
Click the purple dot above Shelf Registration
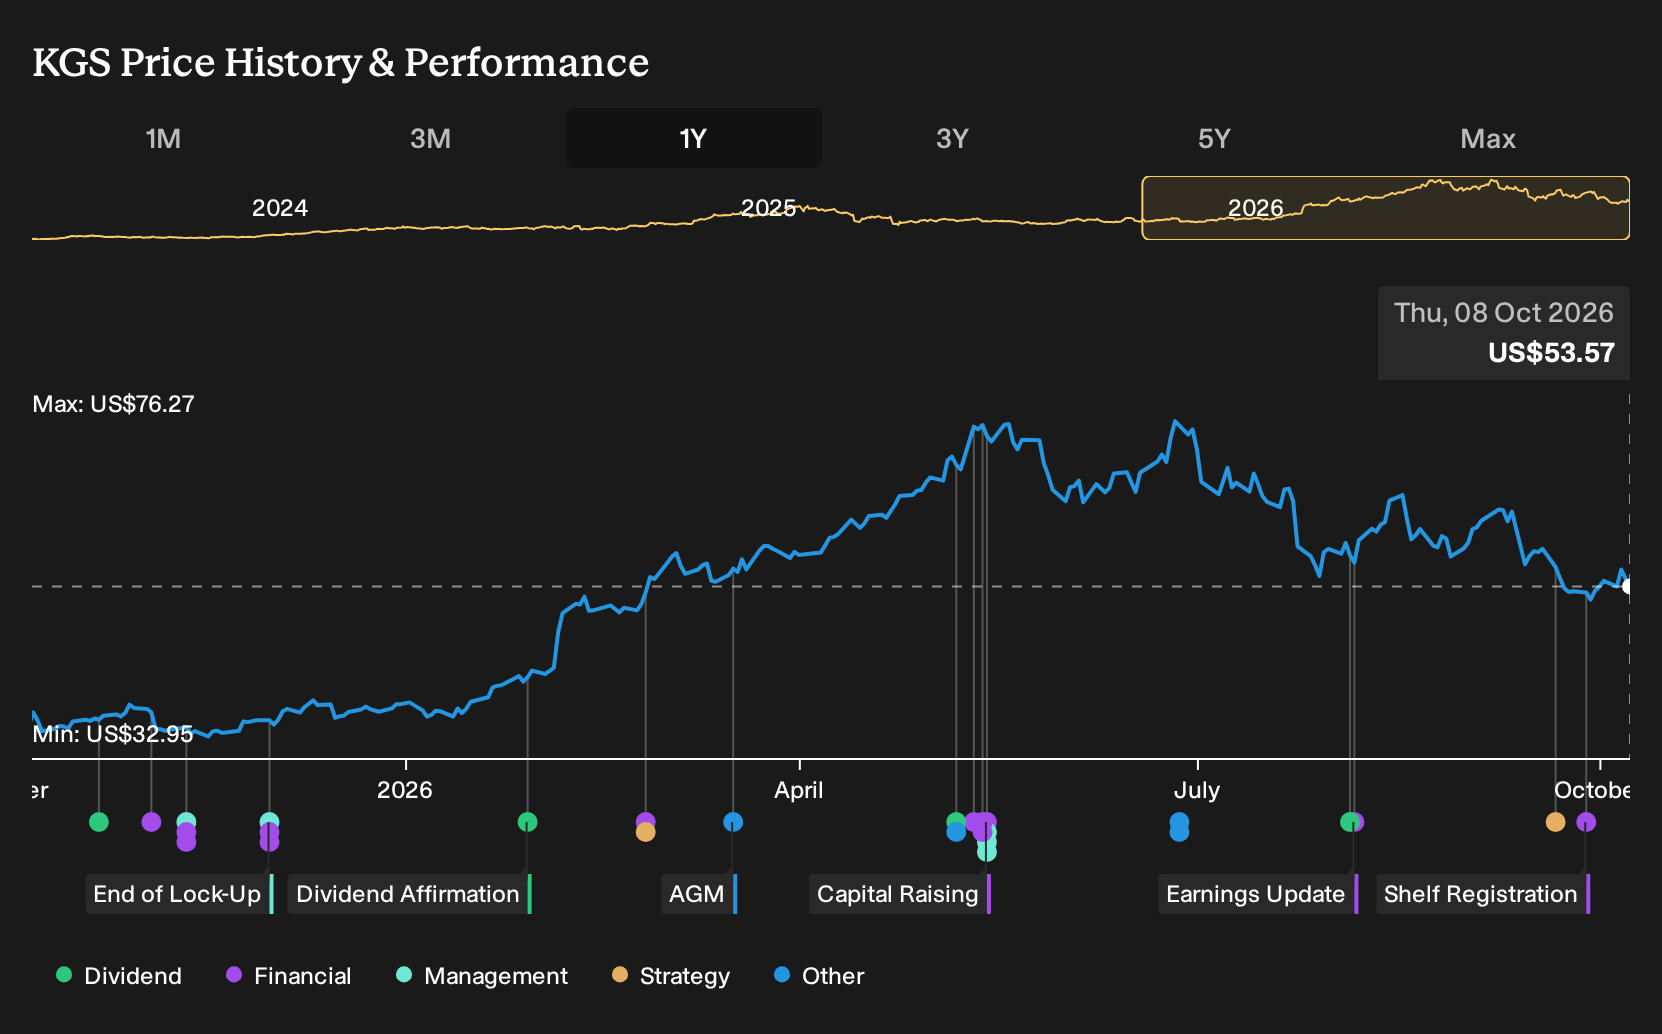(x=1586, y=822)
